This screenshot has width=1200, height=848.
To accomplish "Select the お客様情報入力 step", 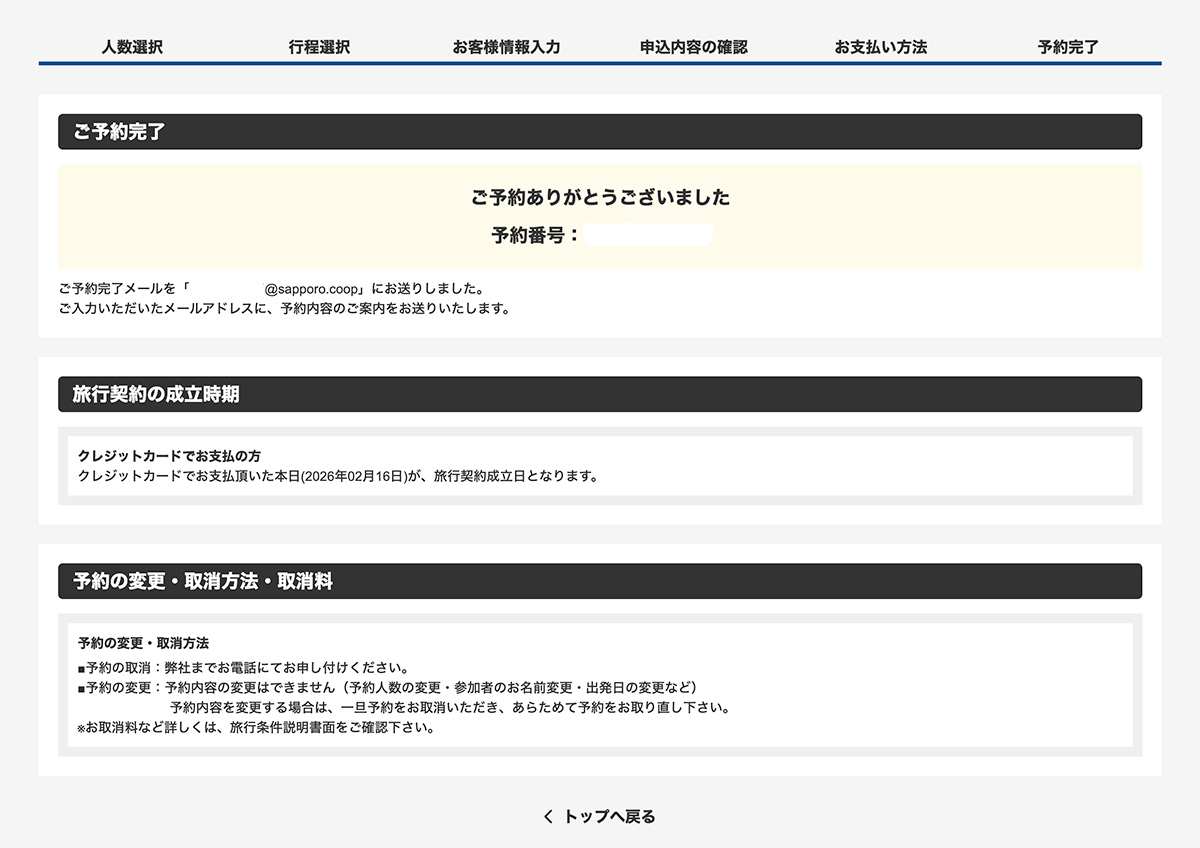I will click(x=506, y=46).
